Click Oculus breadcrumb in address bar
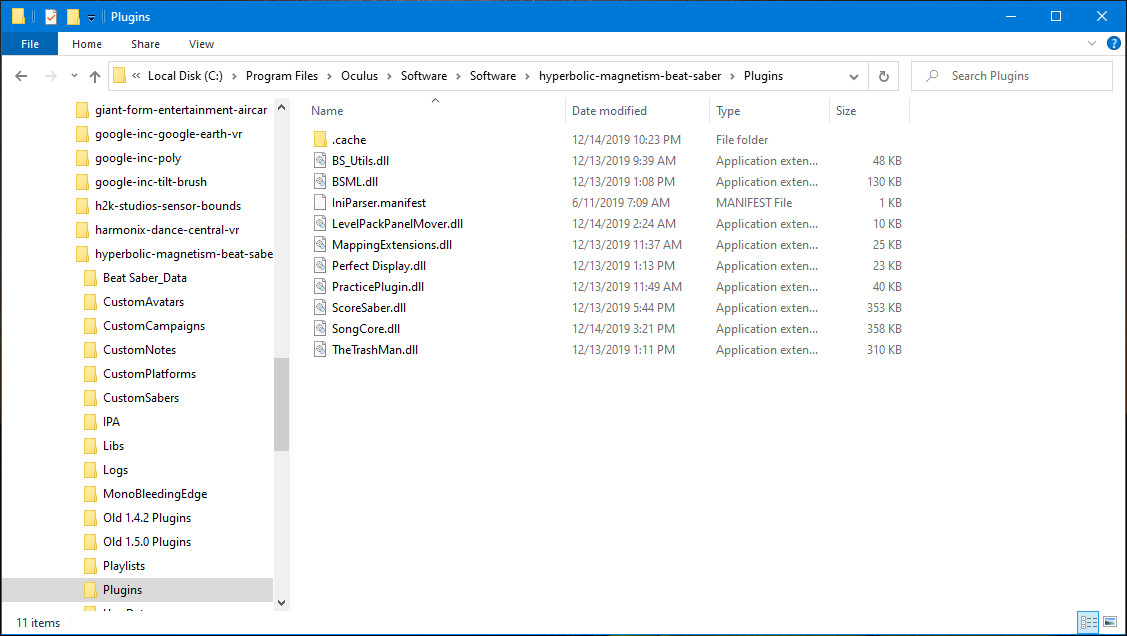Screen dimensions: 1127x636 click(359, 76)
